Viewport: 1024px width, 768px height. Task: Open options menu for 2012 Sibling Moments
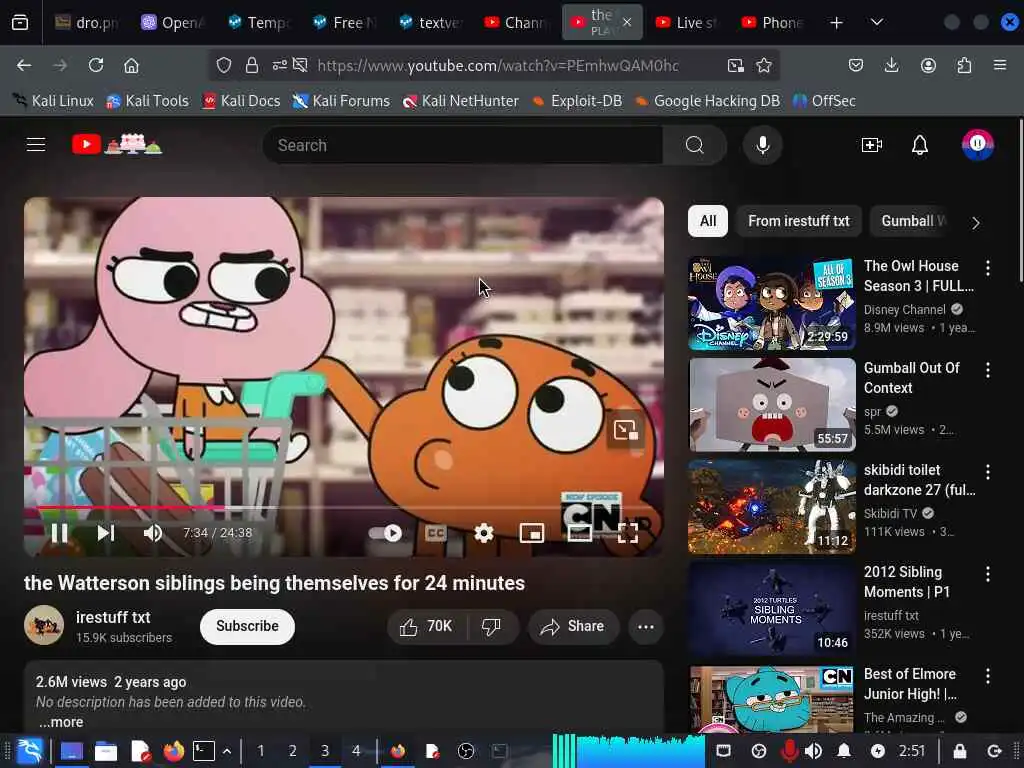point(987,573)
